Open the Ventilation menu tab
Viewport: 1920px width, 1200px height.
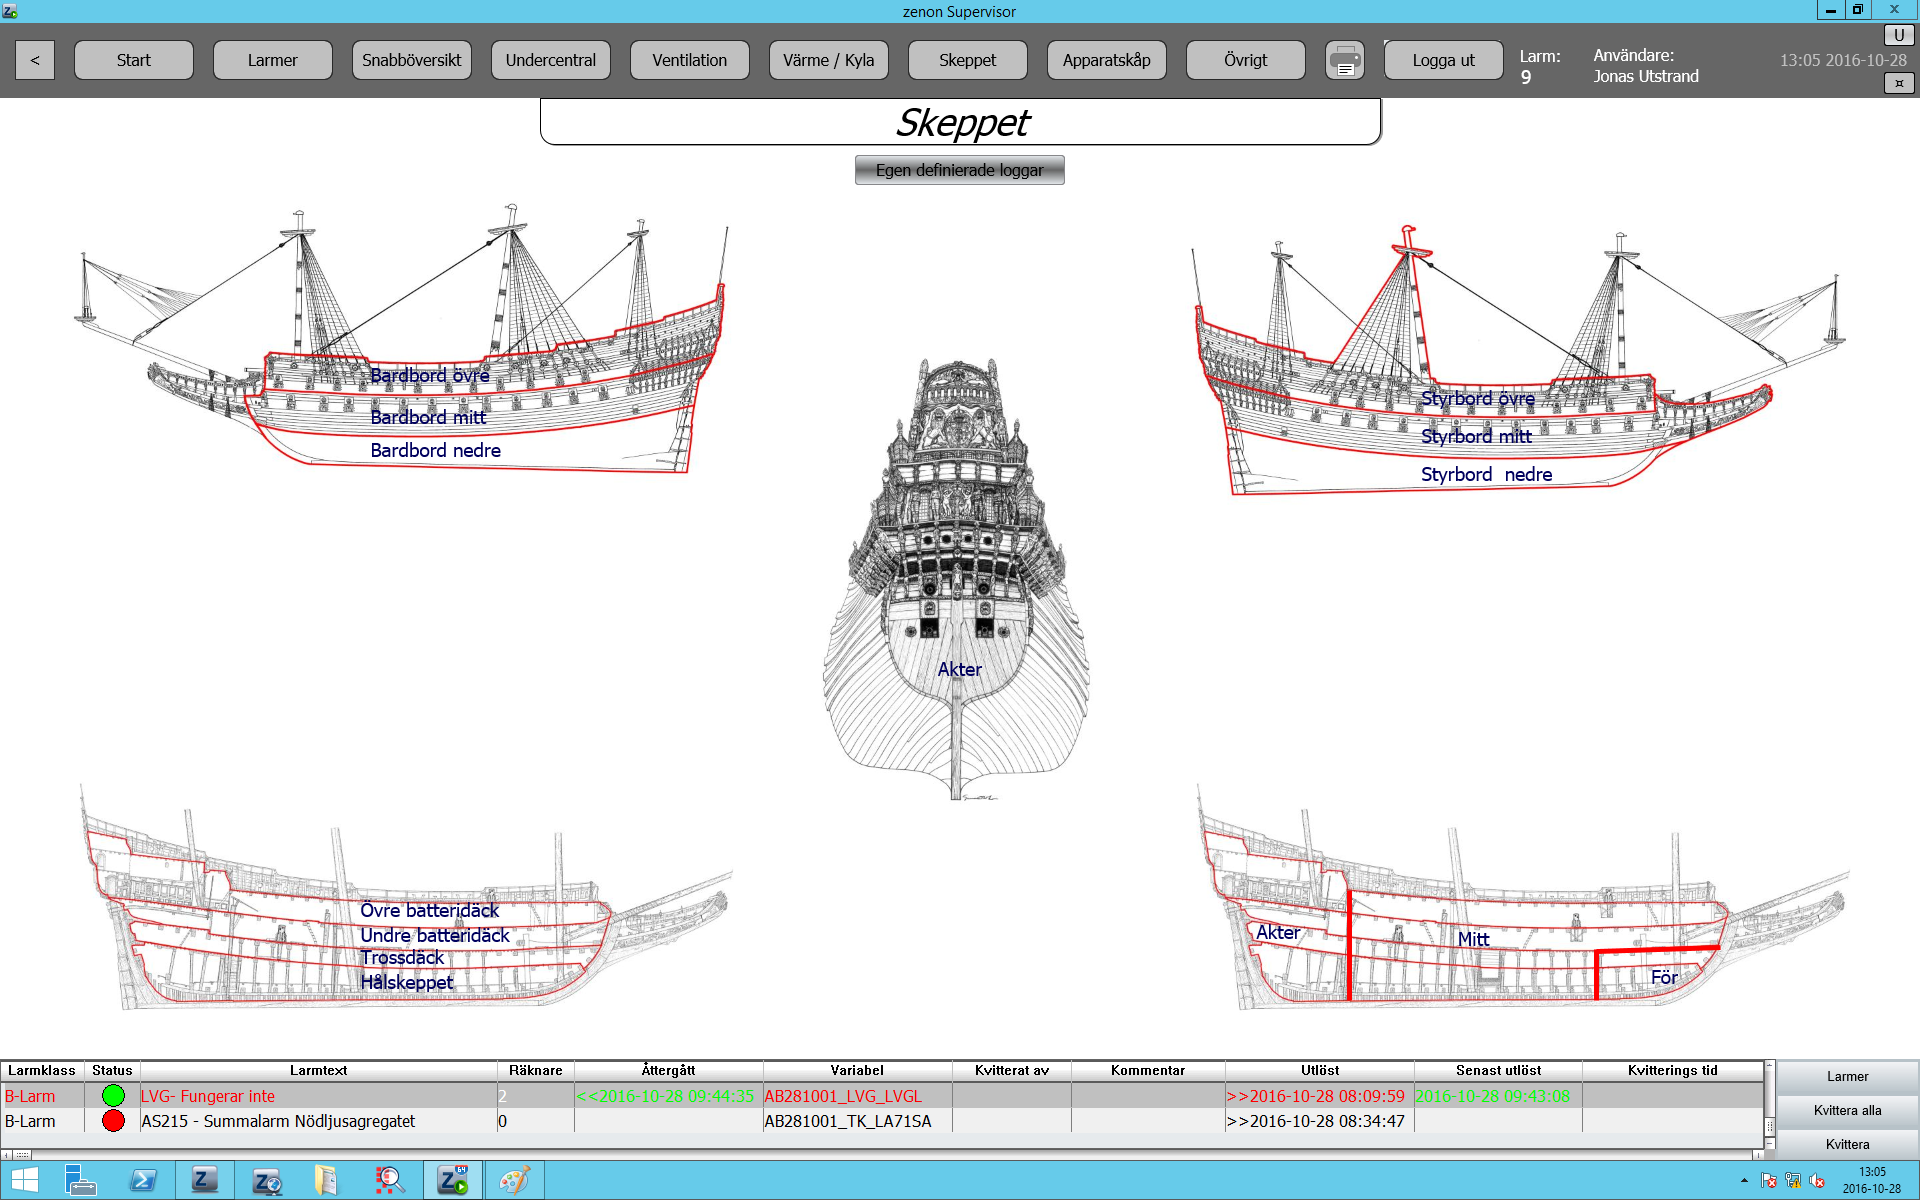point(689,60)
